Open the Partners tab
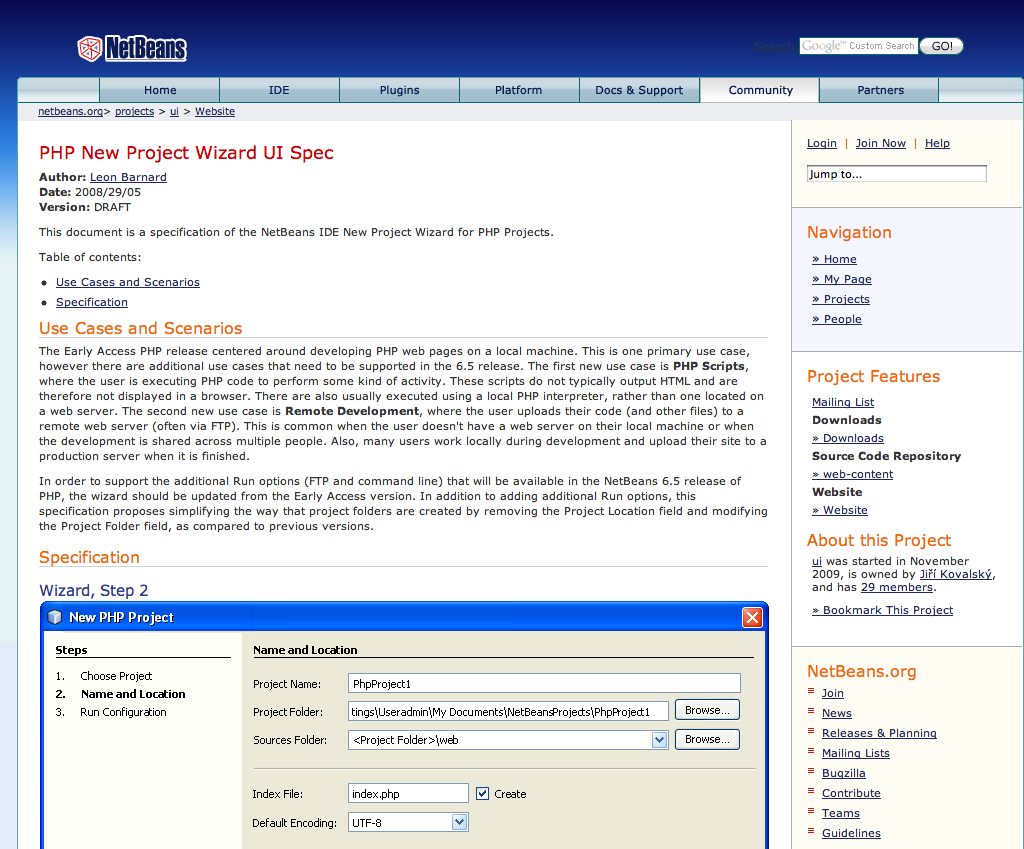Viewport: 1024px width, 849px height. click(880, 90)
